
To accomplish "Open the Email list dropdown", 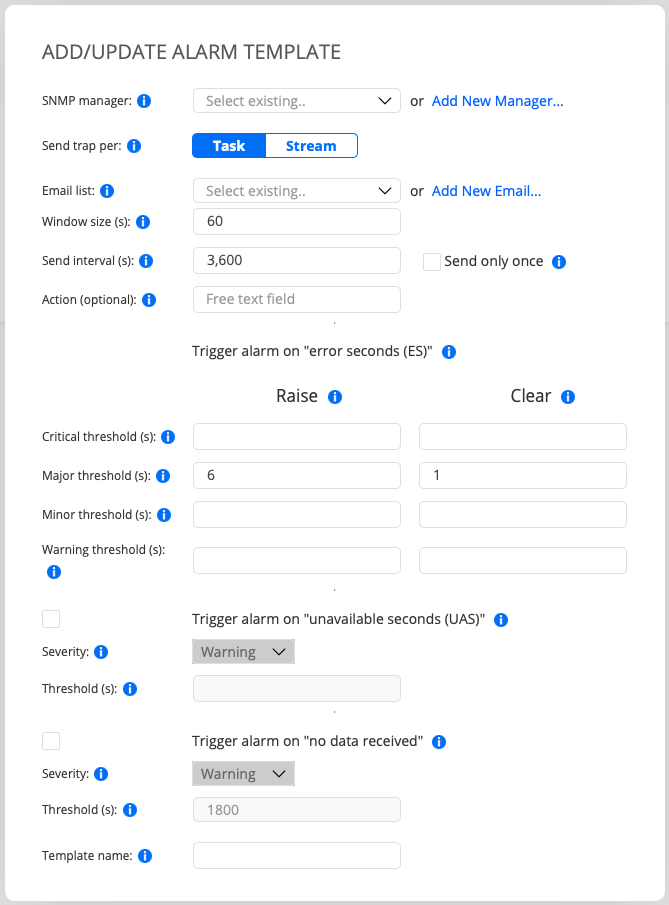I will tap(296, 191).
